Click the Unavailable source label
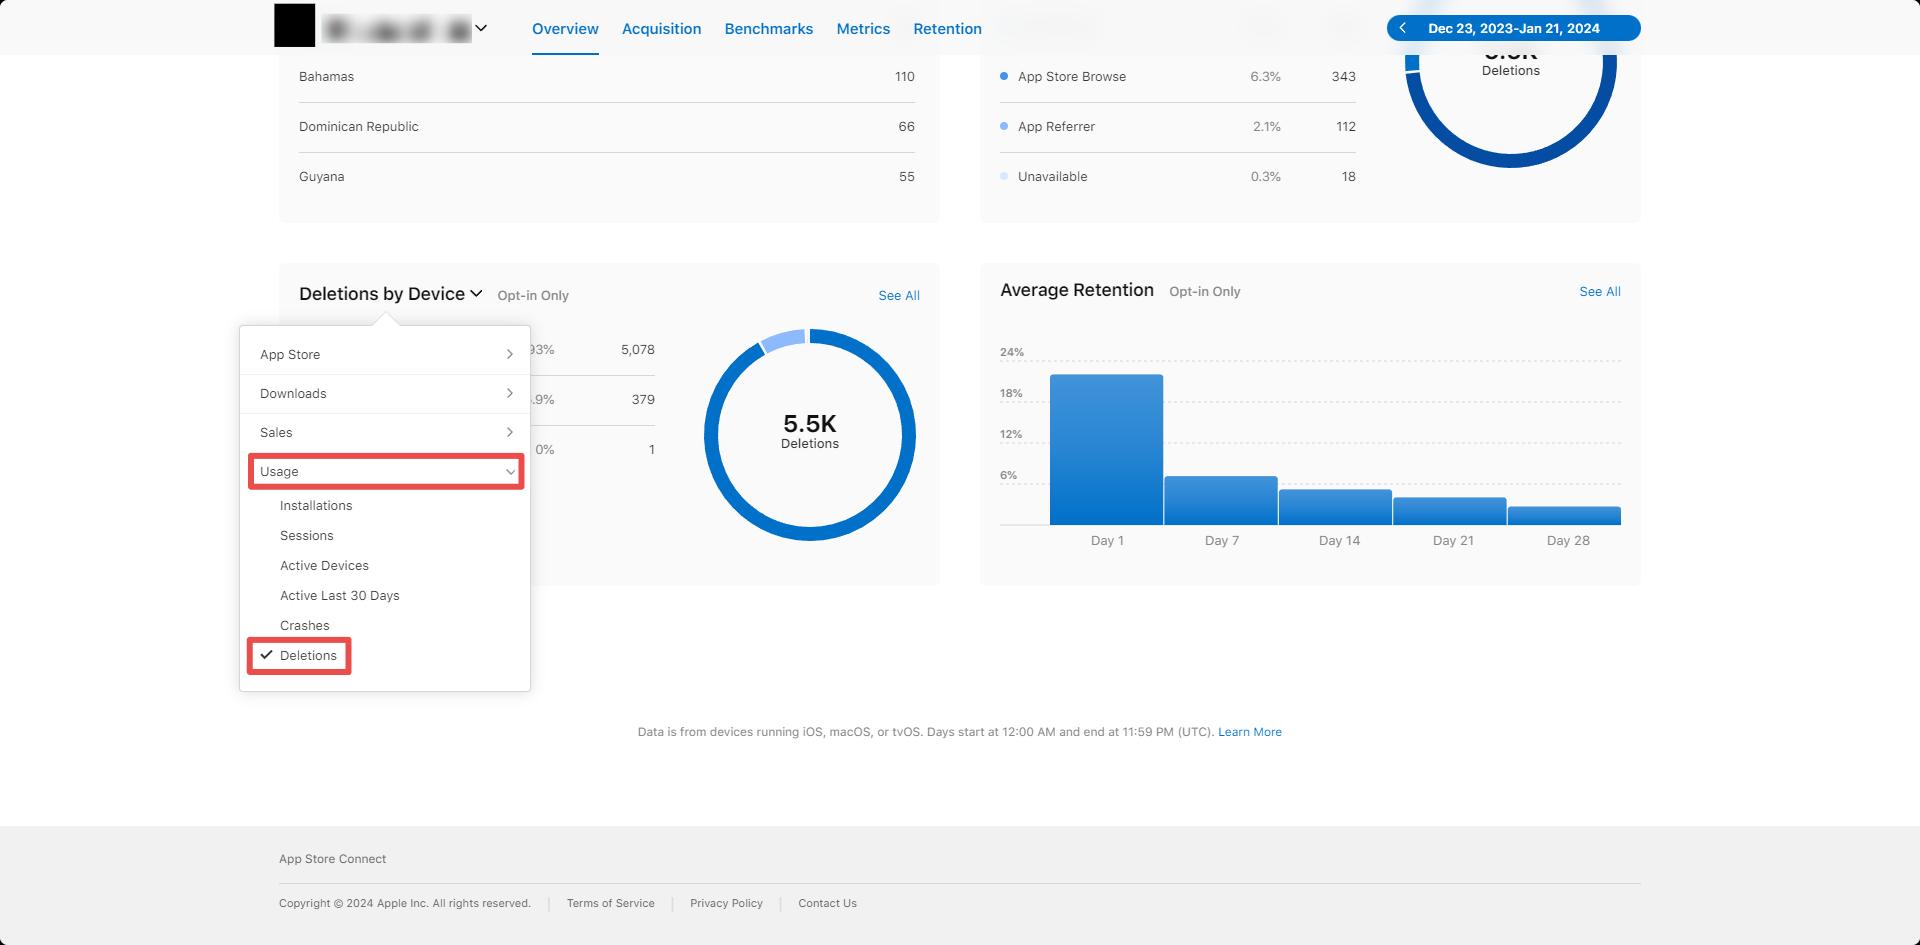Viewport: 1920px width, 945px height. pos(1052,177)
